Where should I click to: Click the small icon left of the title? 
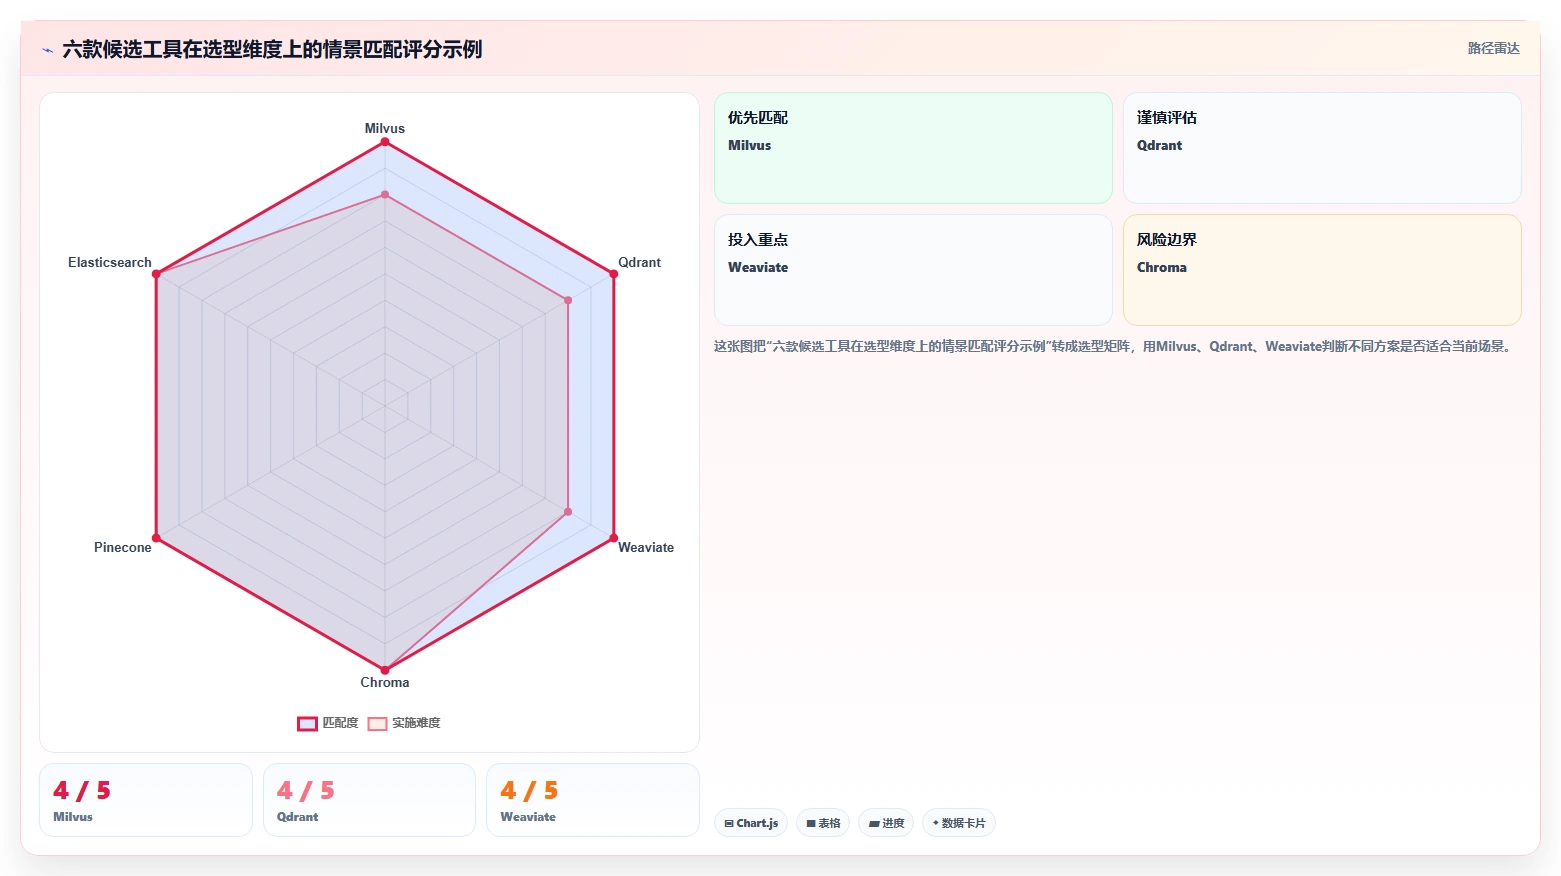point(47,50)
